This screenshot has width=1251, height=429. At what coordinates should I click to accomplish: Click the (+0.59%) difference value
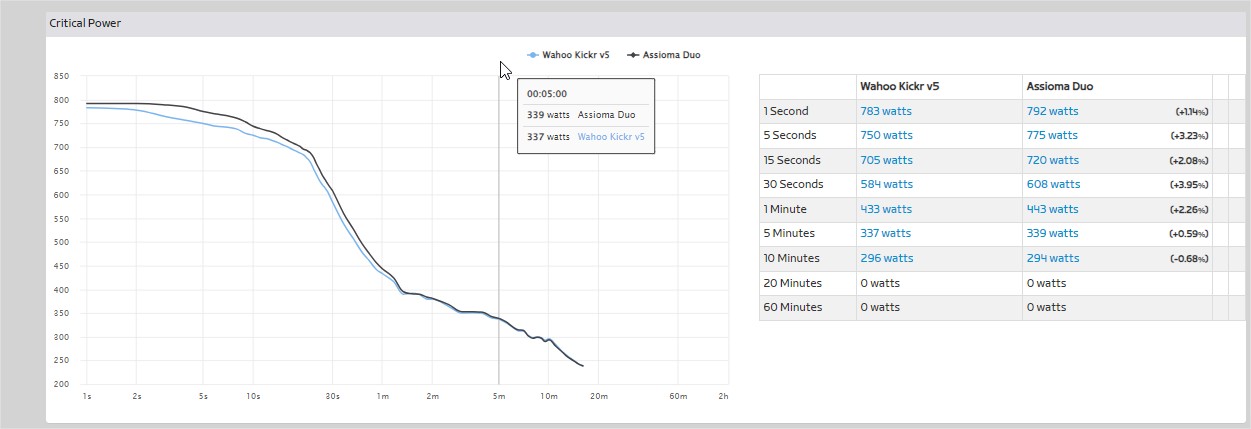click(x=1189, y=234)
